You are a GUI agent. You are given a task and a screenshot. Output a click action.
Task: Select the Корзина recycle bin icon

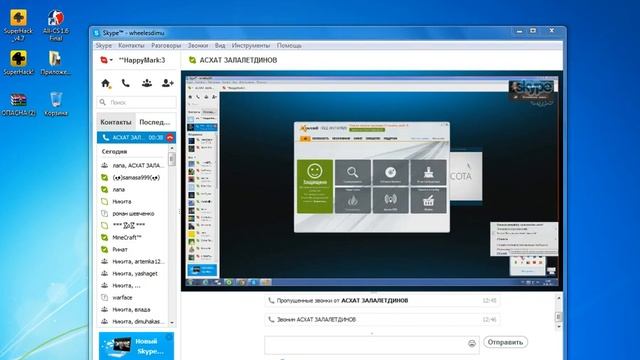pyautogui.click(x=56, y=104)
